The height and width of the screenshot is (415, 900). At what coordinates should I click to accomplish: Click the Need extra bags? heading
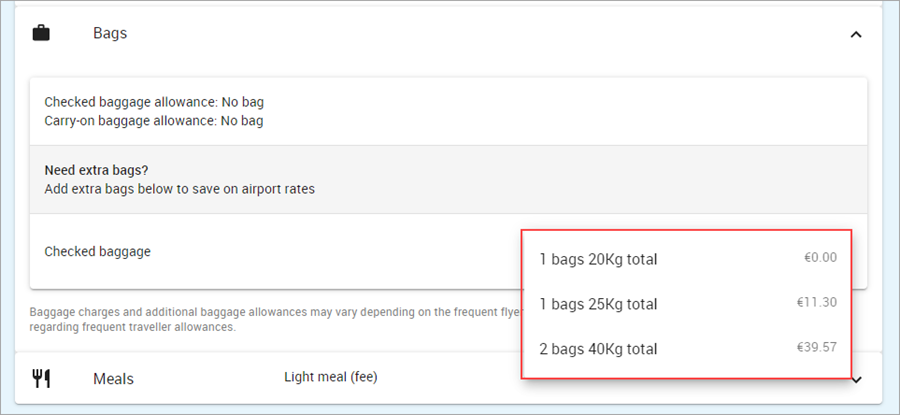[x=96, y=170]
